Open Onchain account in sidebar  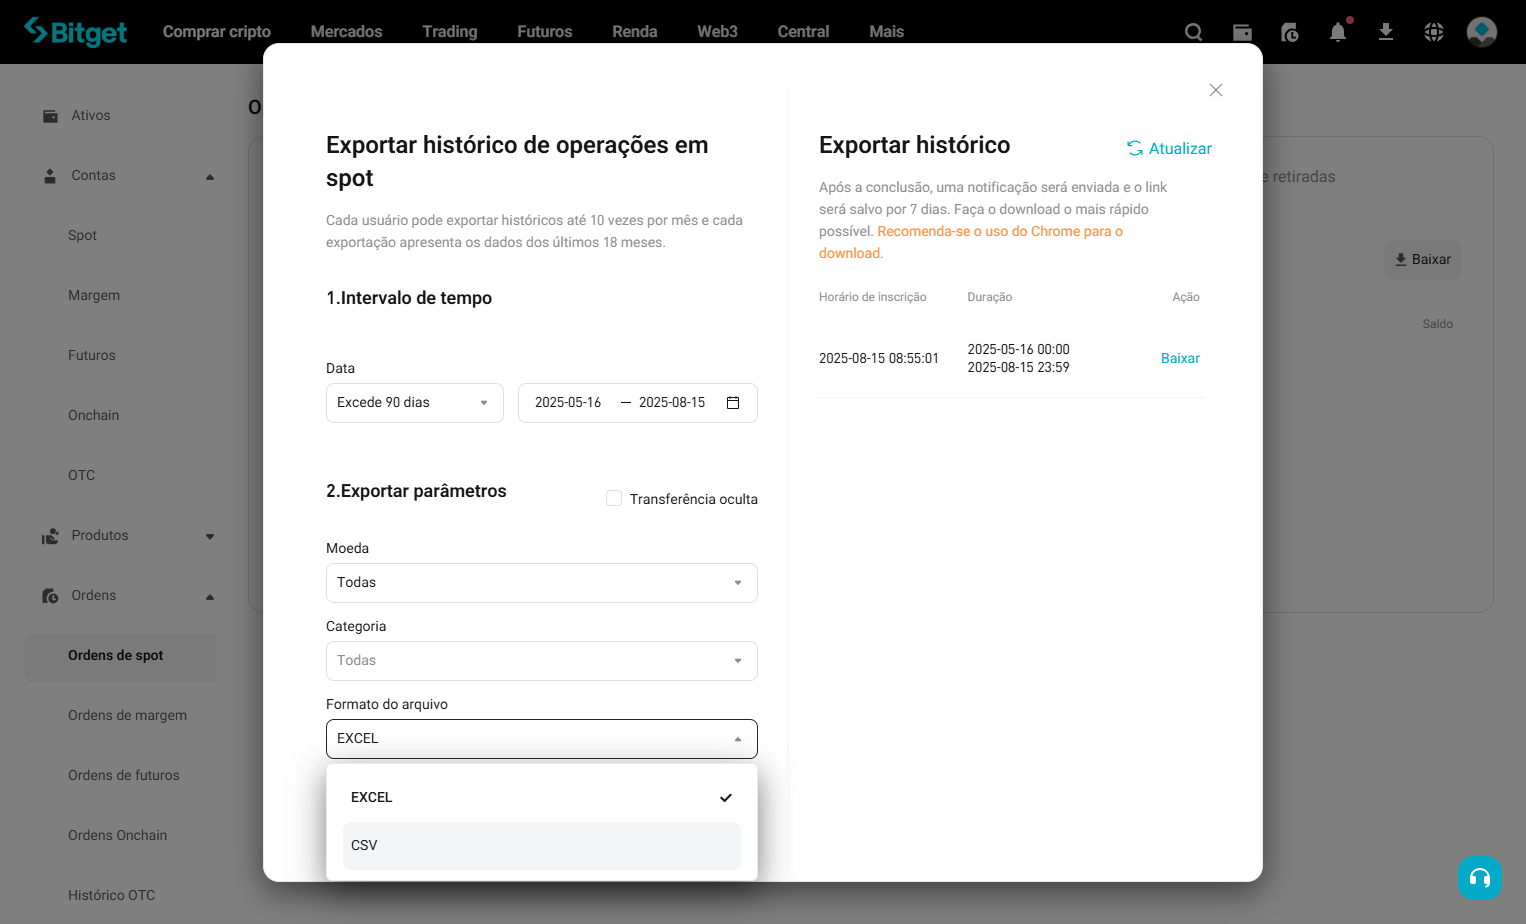pos(93,416)
